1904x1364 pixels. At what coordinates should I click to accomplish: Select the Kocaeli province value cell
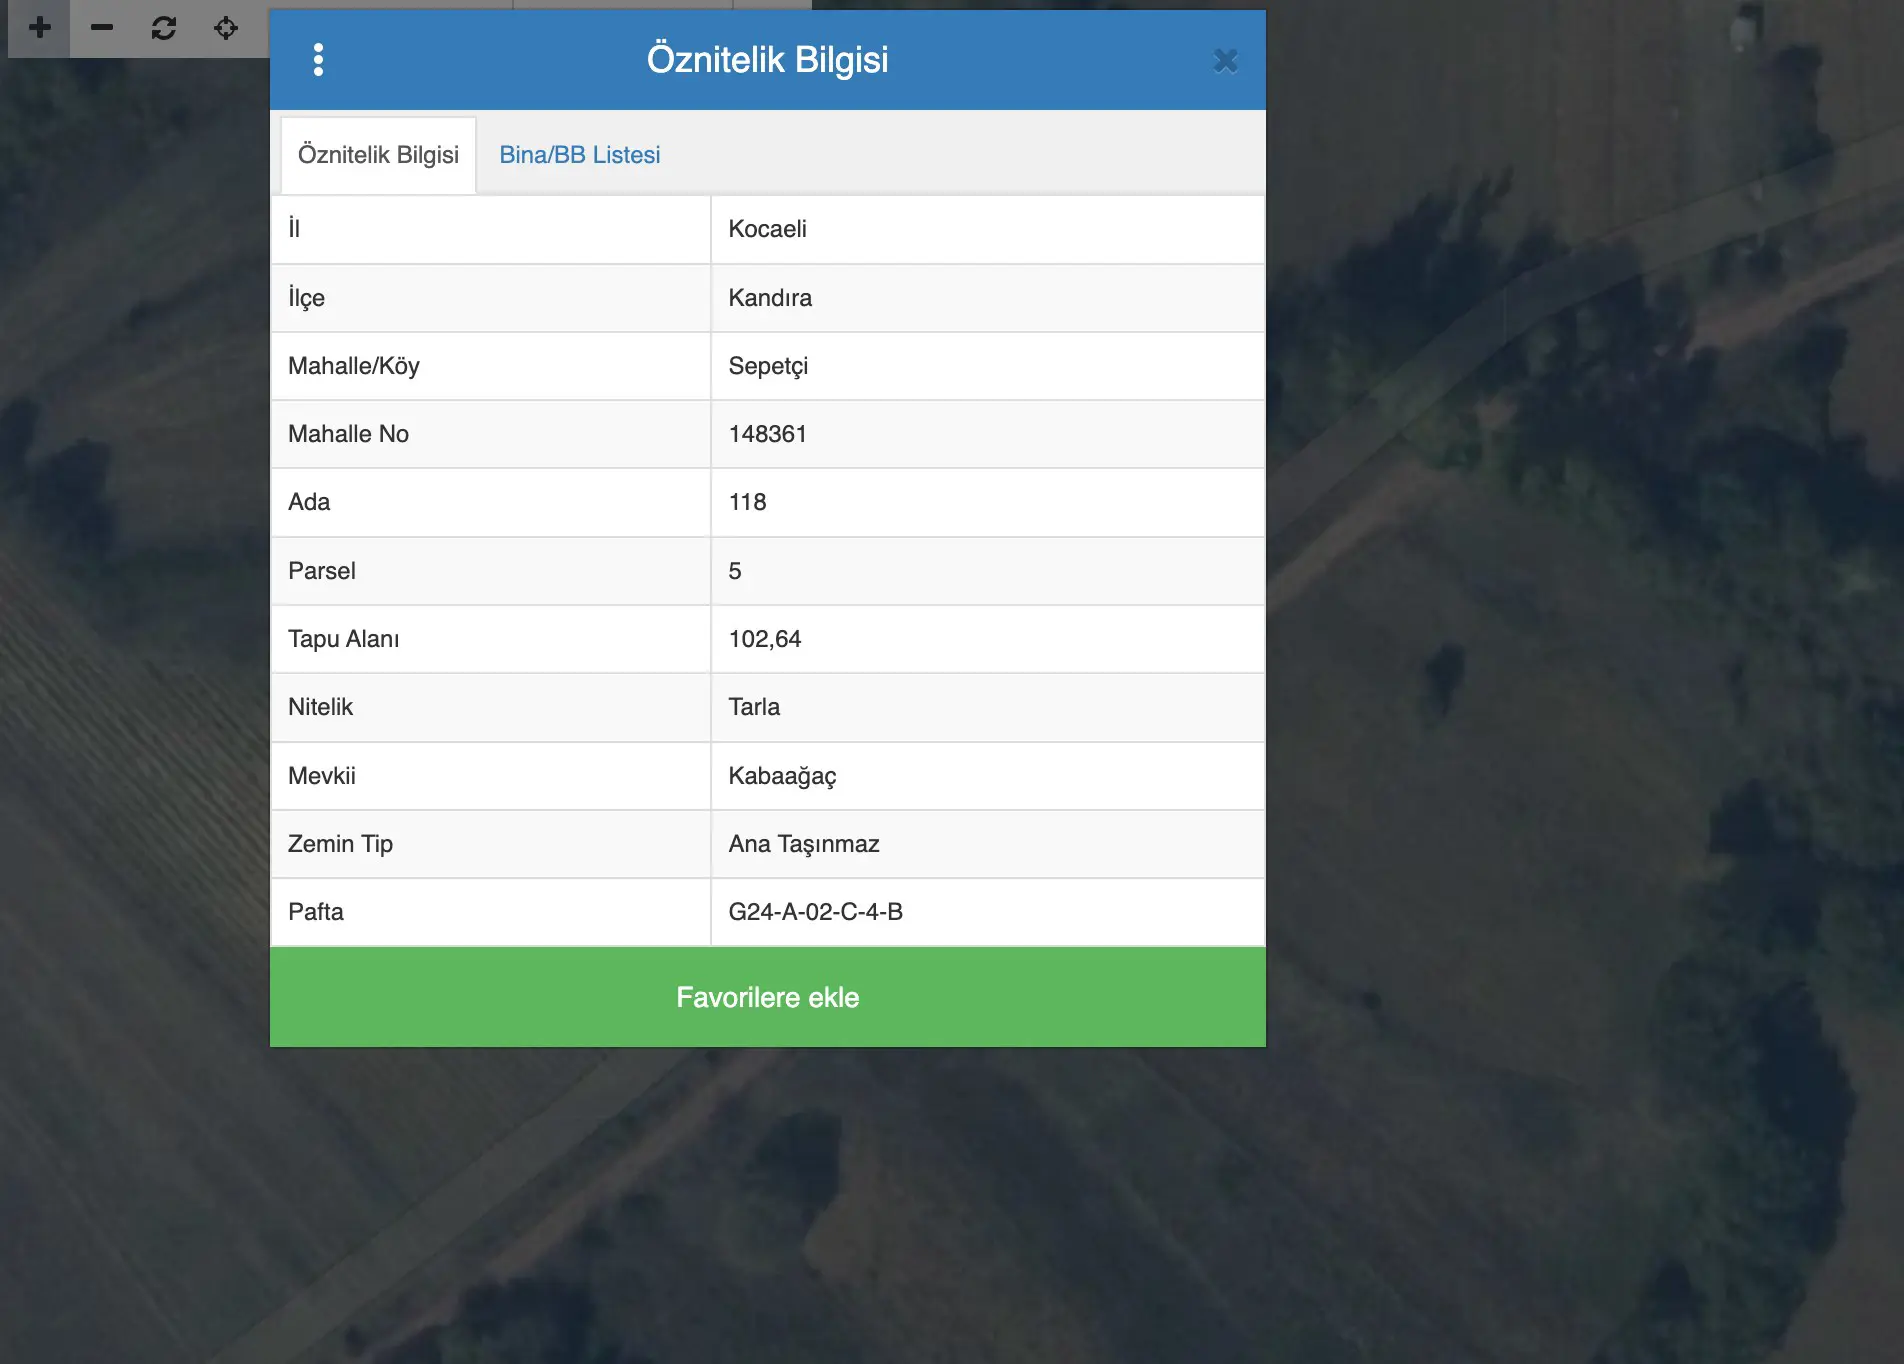coord(987,229)
